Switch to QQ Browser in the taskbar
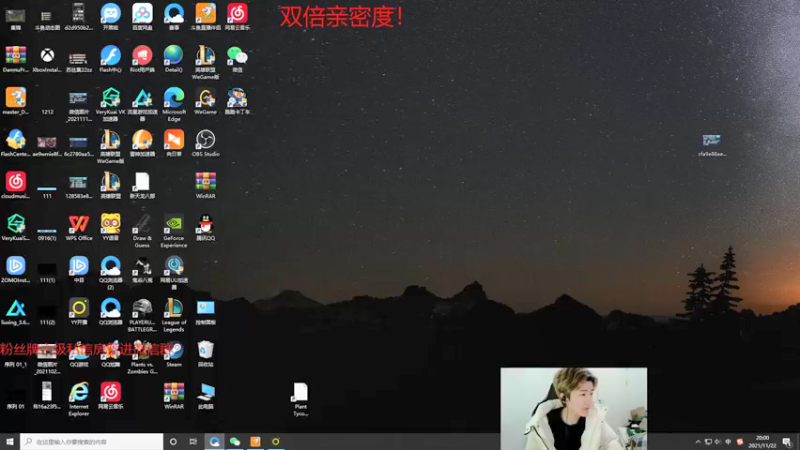The height and width of the screenshot is (450, 800). point(214,441)
